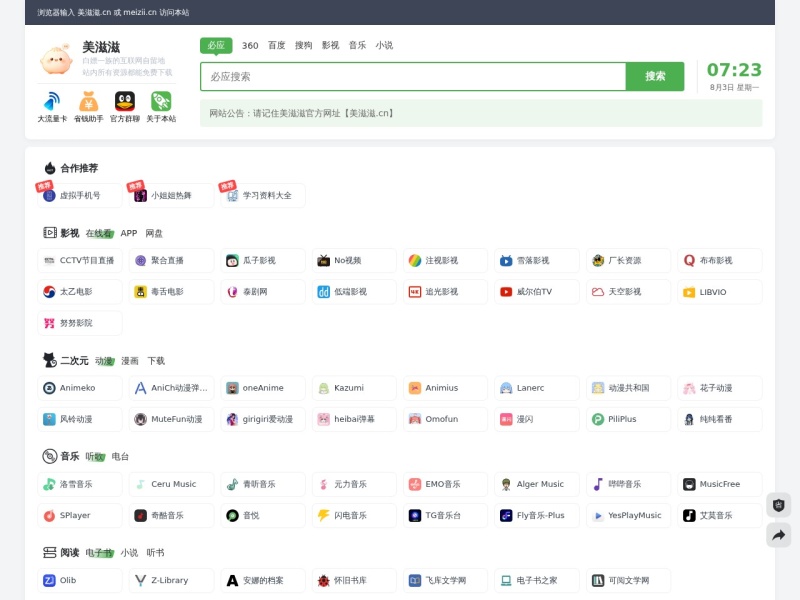Open YesPlayMusic site card
Image resolution: width=800 pixels, height=600 pixels.
628,515
